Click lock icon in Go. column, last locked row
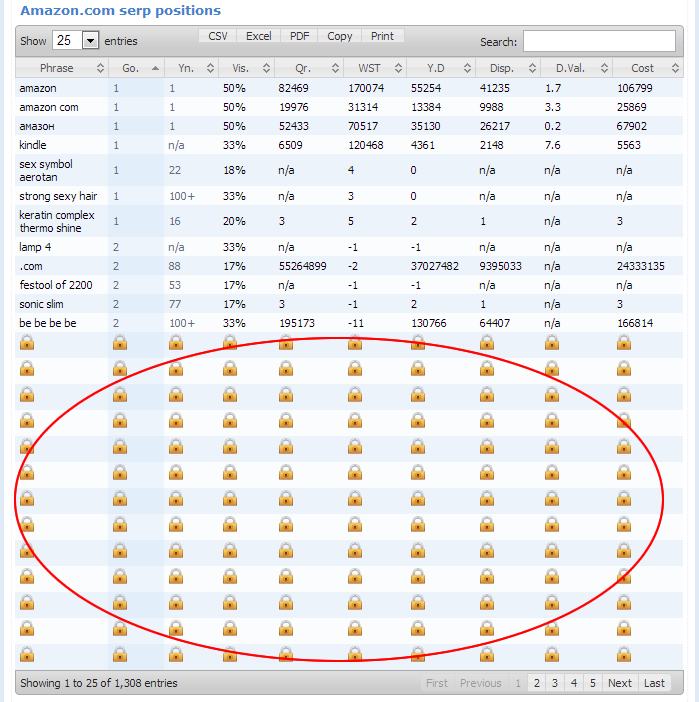699x702 pixels. [120, 655]
